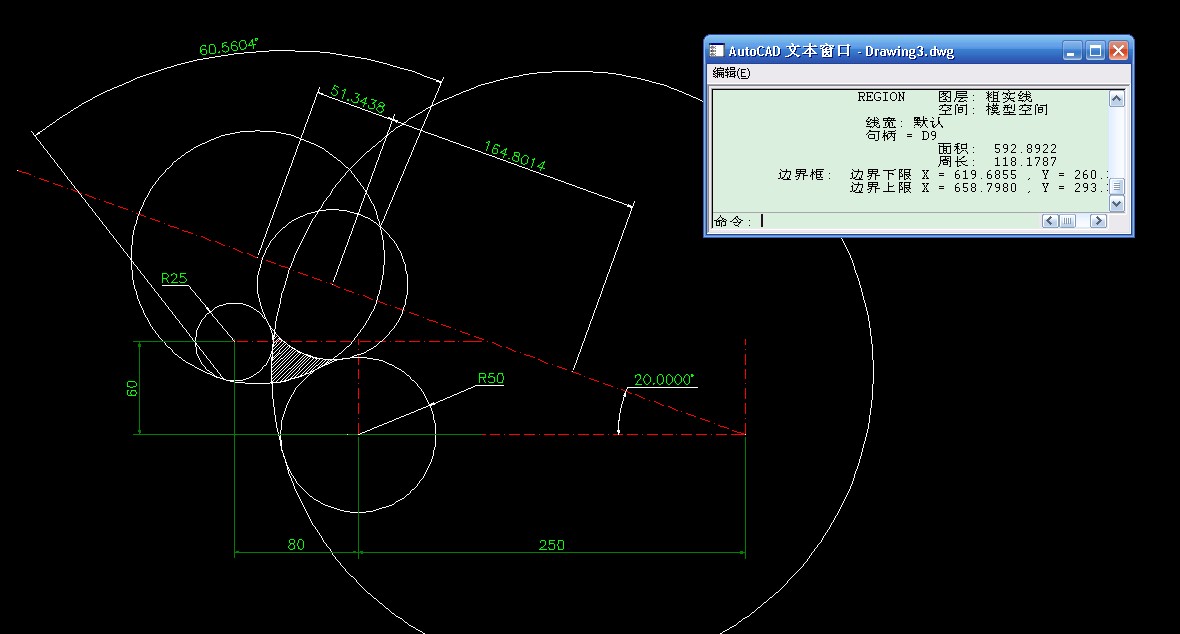The height and width of the screenshot is (634, 1180).
Task: Click the AutoCAD text window title icon
Action: tap(716, 50)
